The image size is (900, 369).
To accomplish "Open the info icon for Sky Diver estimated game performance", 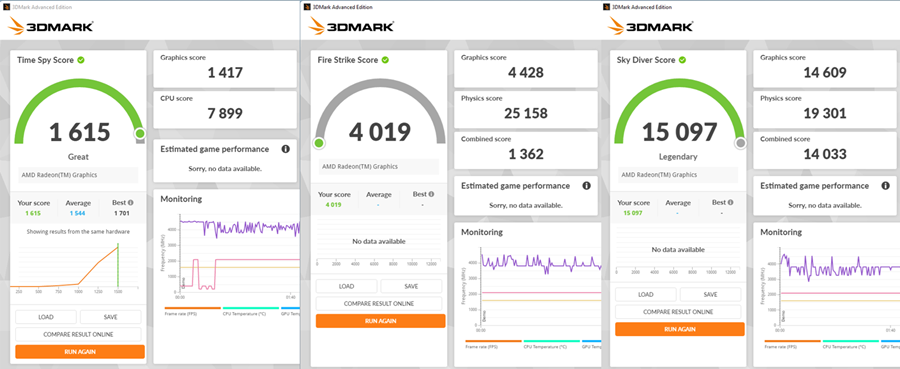I will click(x=886, y=186).
